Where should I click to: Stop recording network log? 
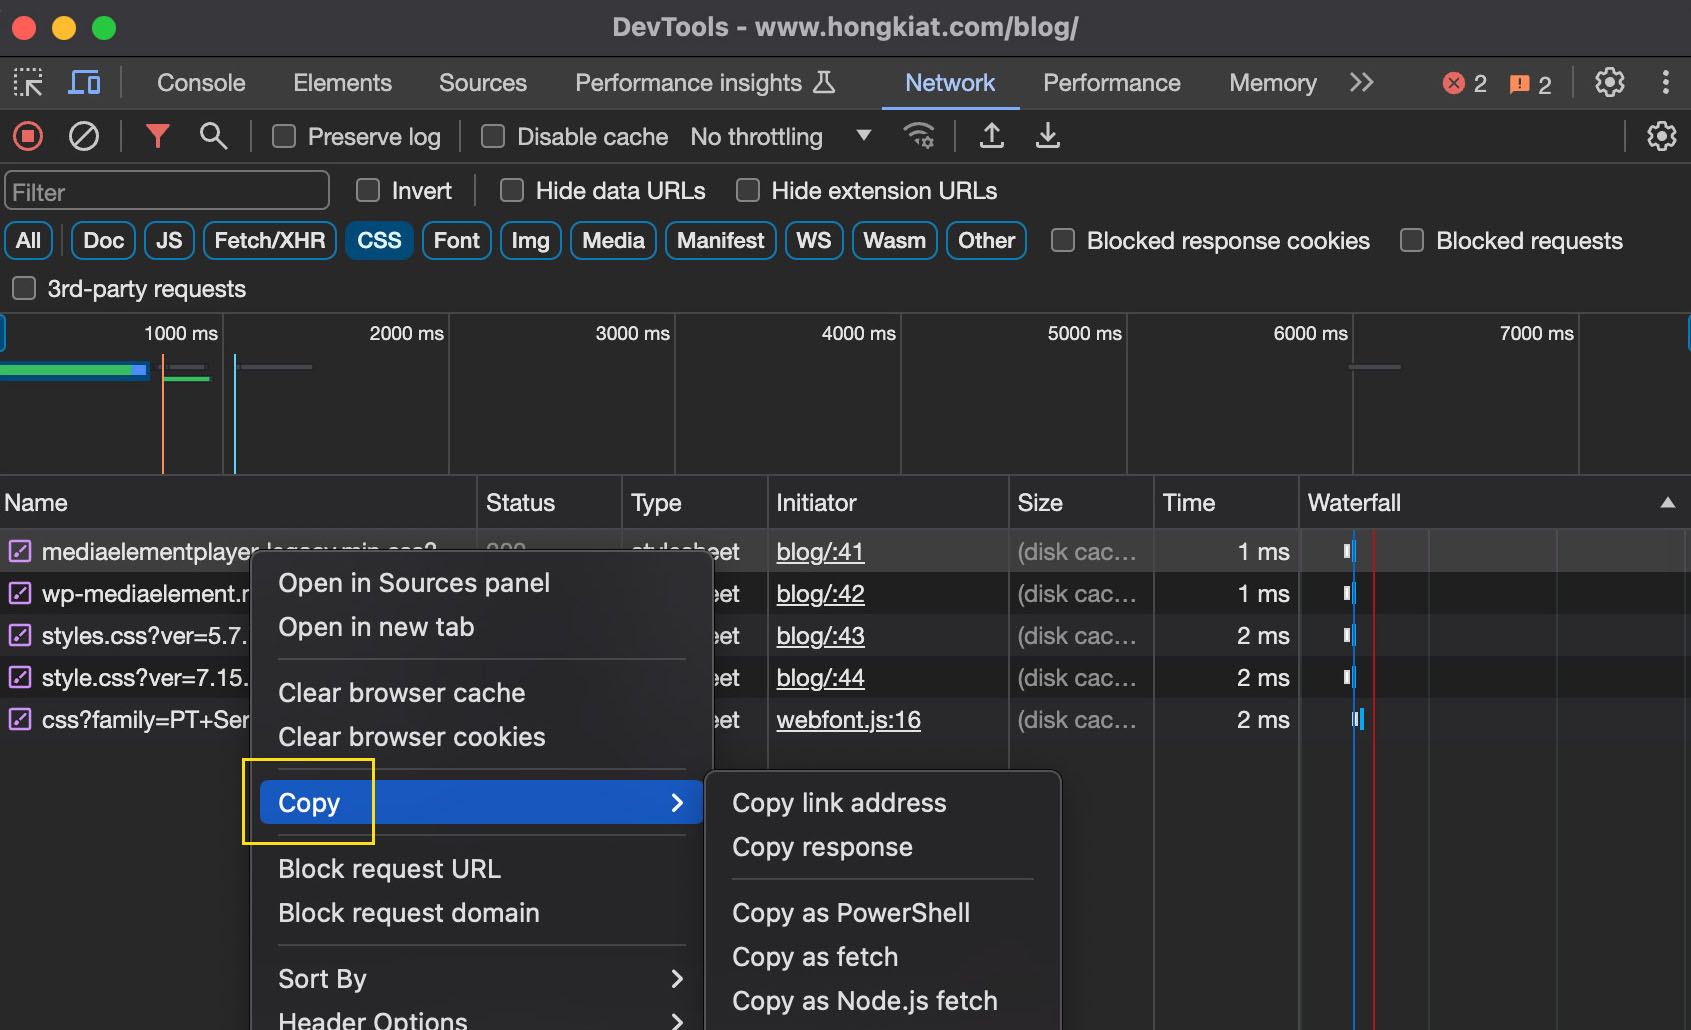tap(28, 136)
